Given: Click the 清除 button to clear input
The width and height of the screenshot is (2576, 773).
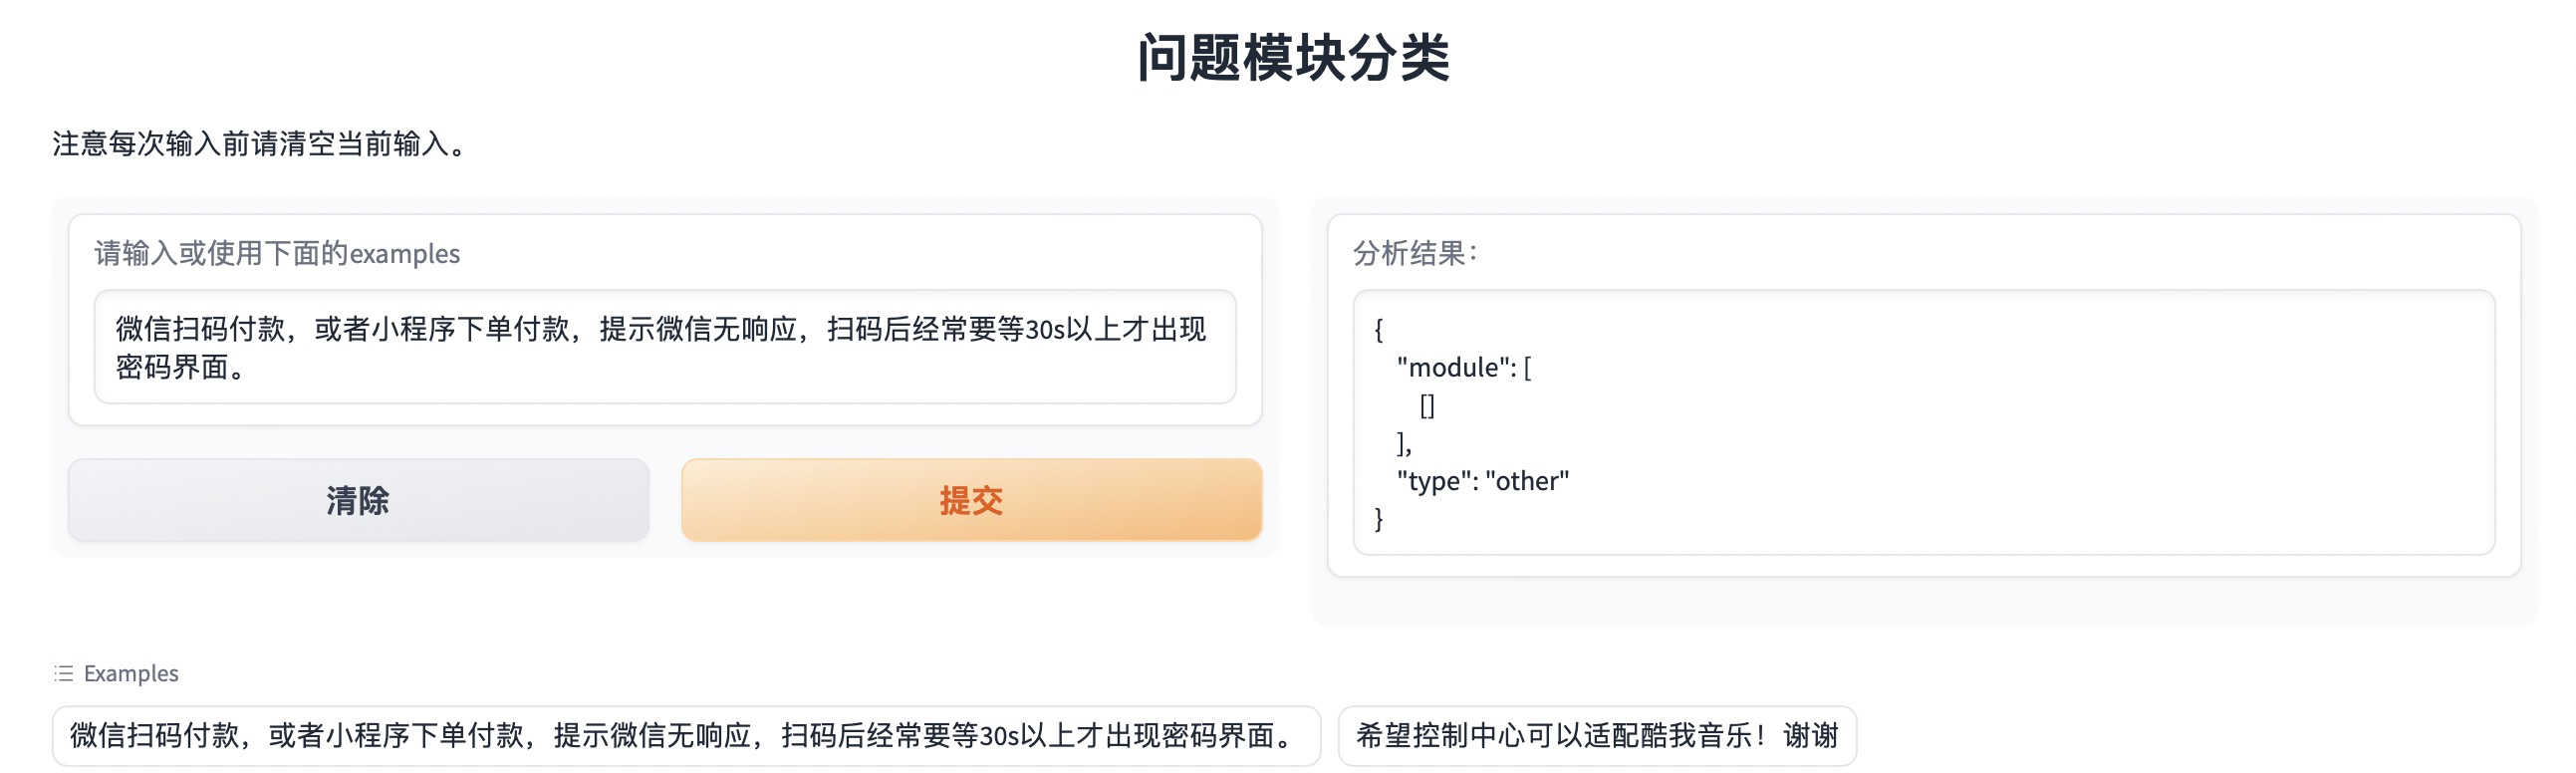Looking at the screenshot, I should point(358,500).
